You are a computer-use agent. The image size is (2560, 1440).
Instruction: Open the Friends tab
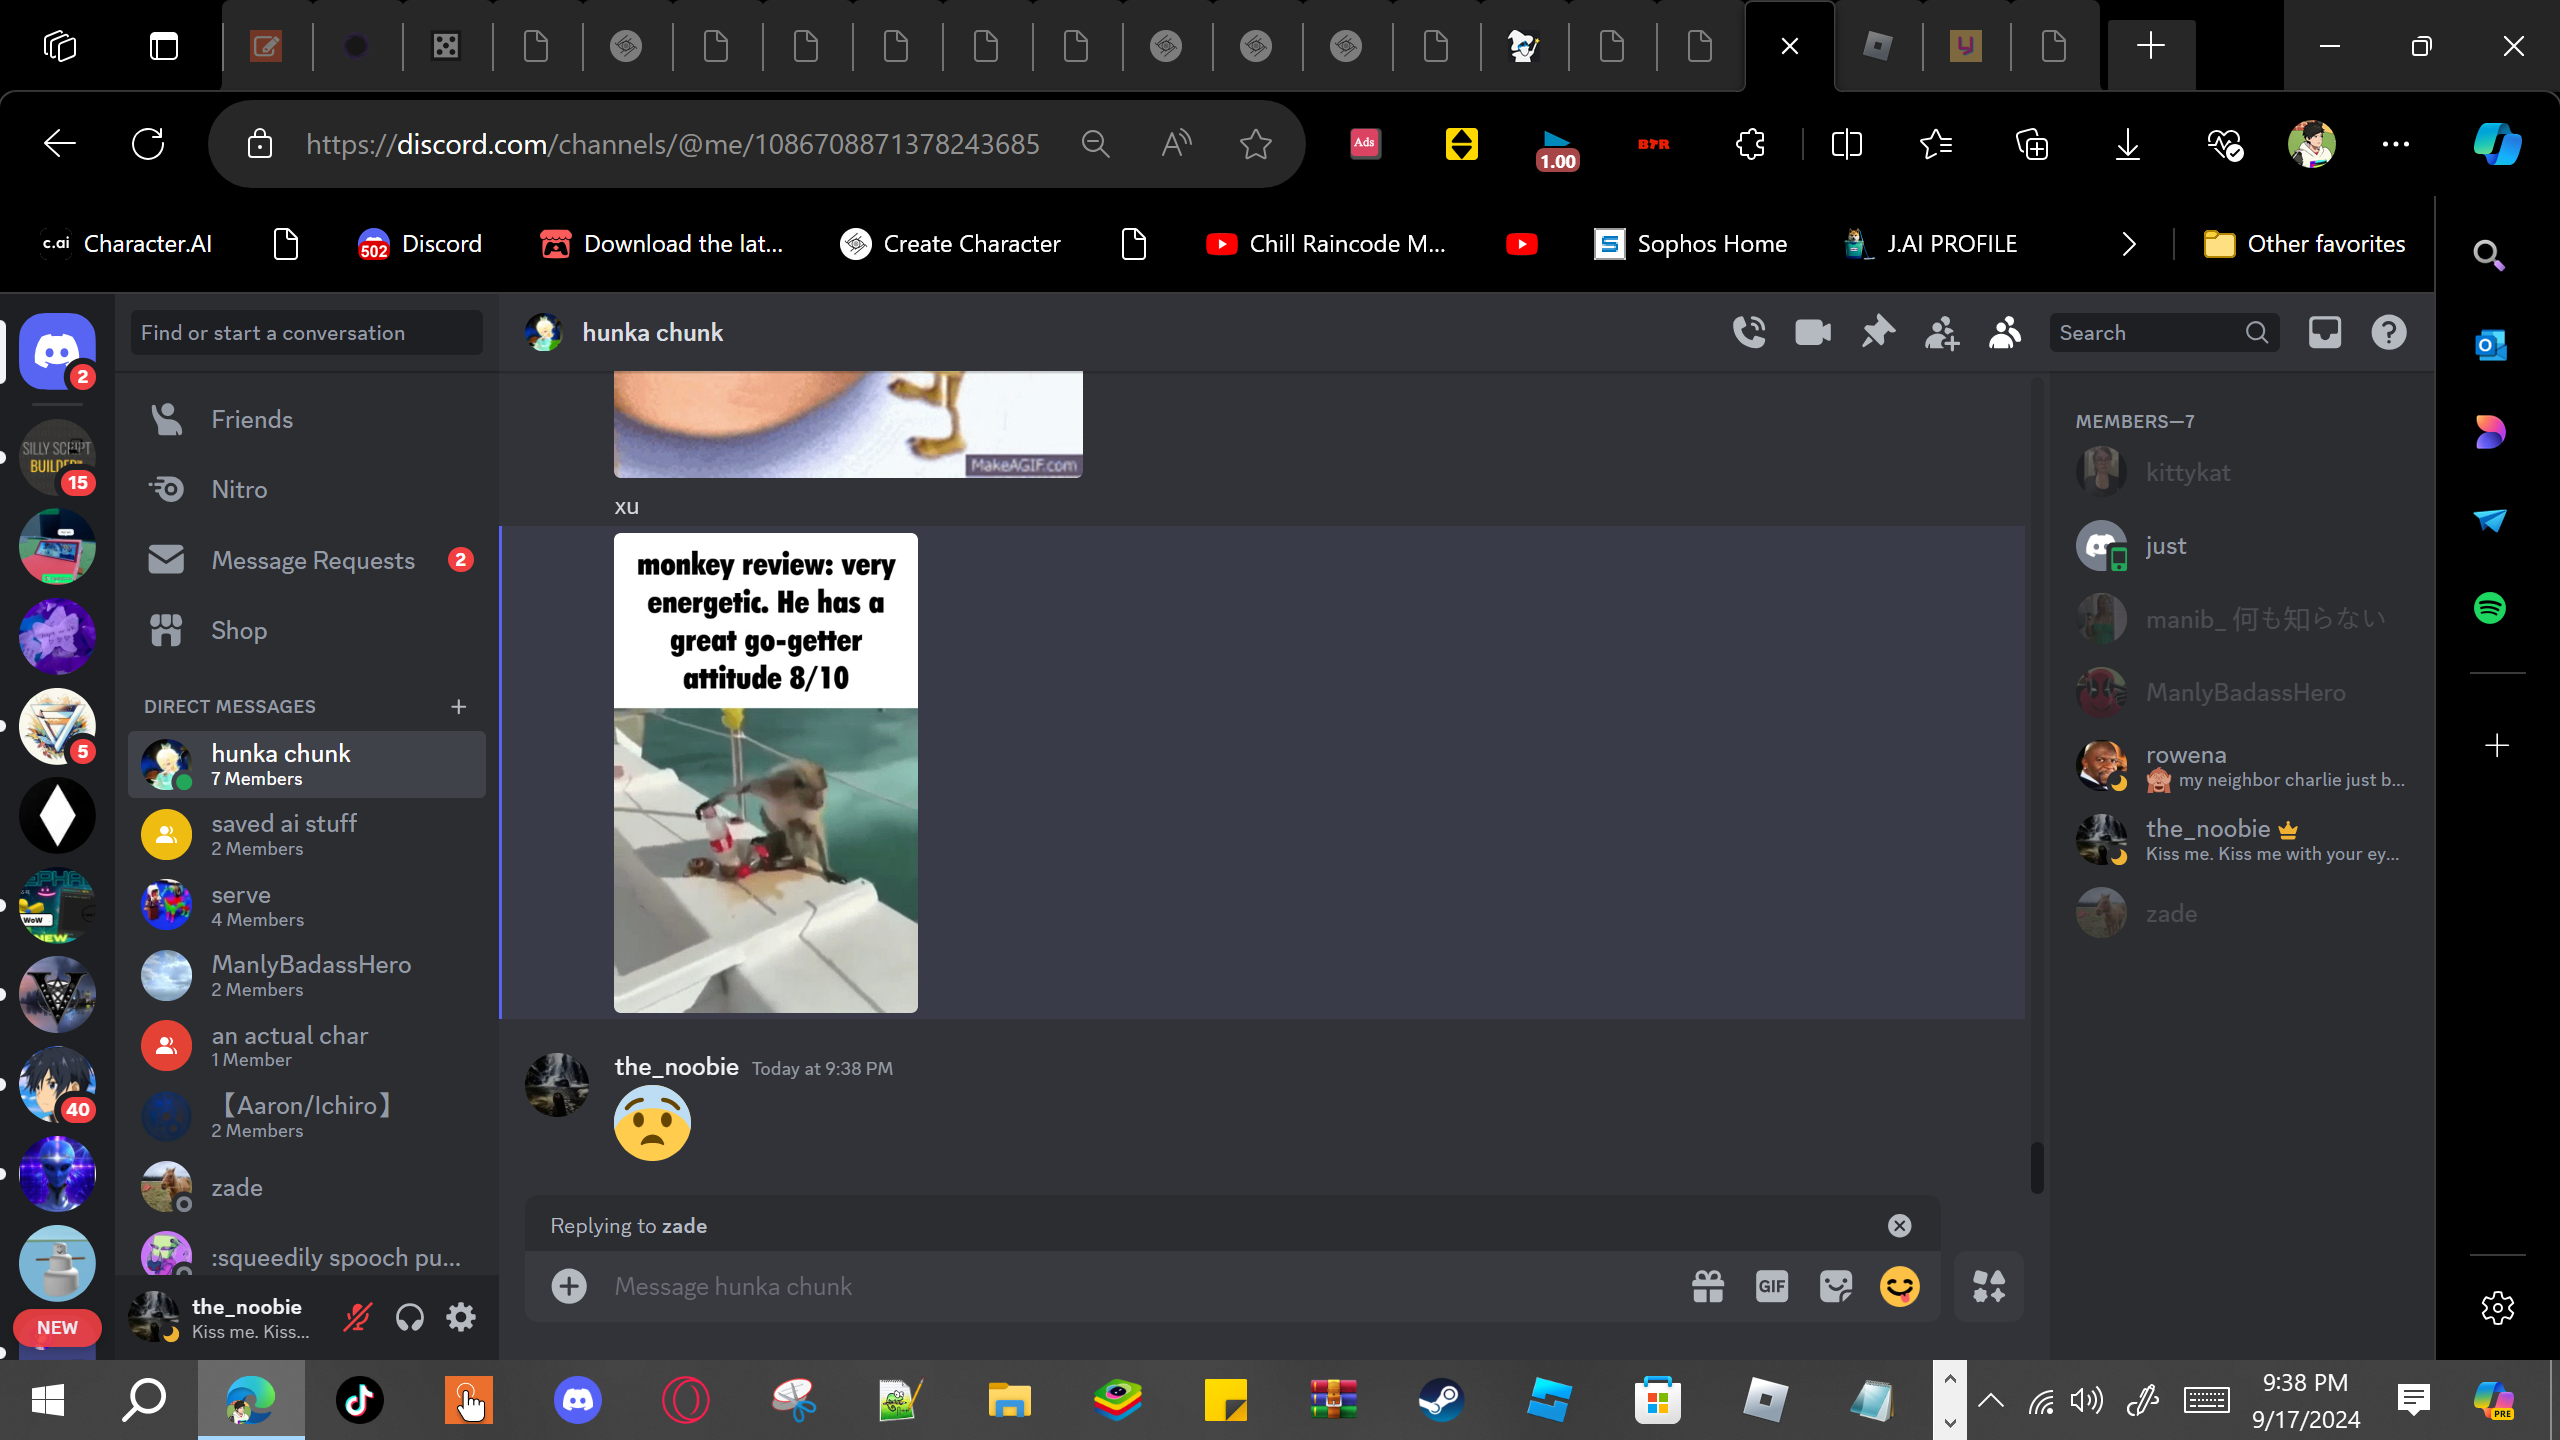click(x=252, y=420)
